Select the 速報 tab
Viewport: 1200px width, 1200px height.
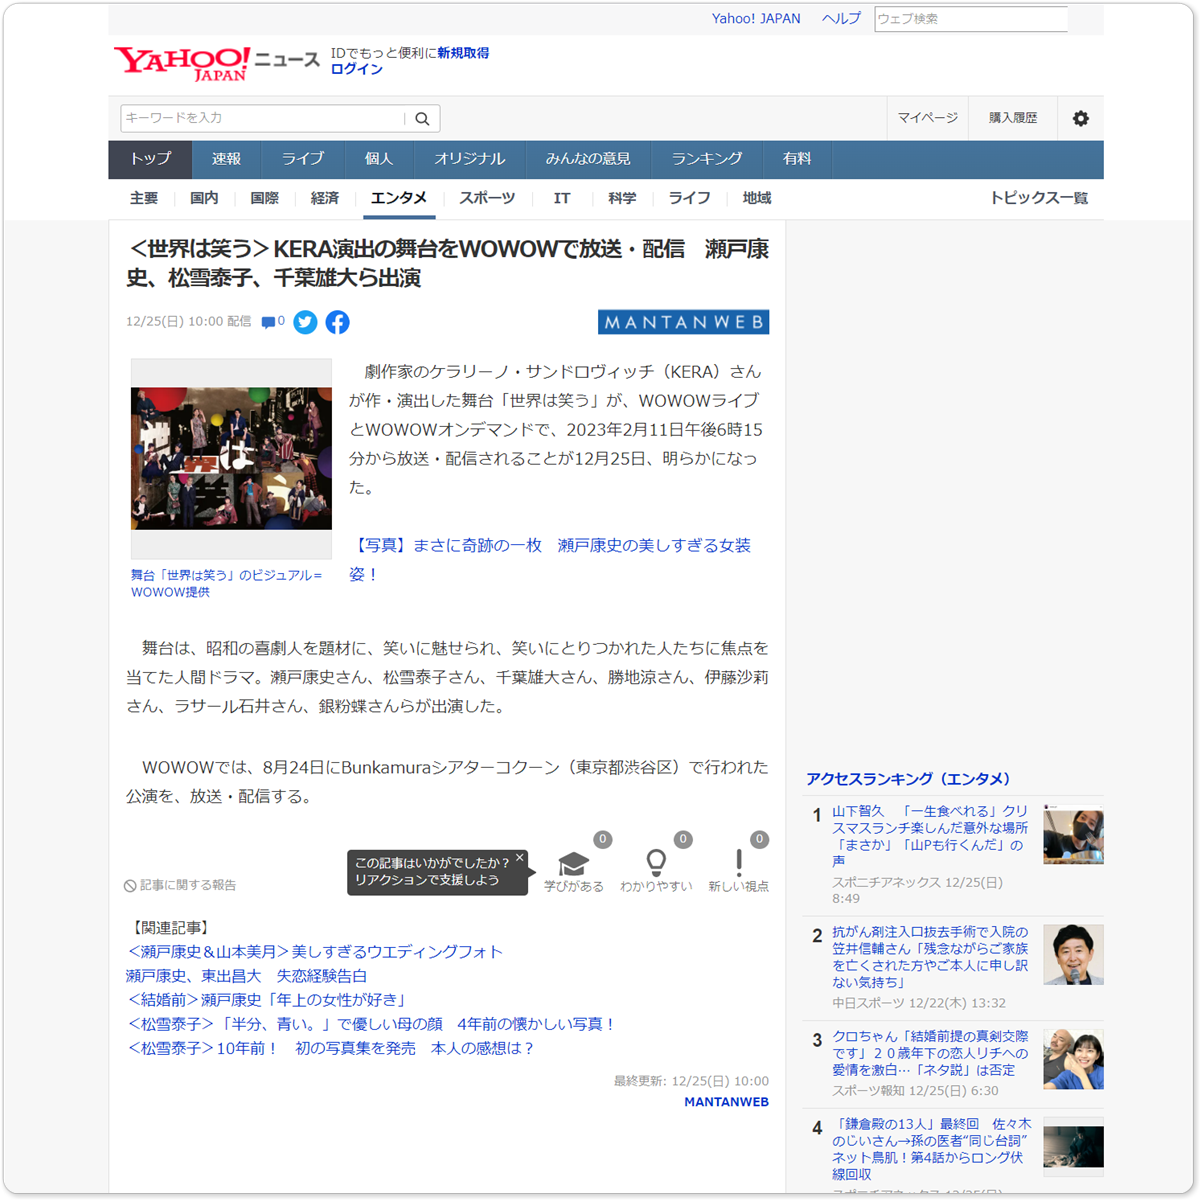point(226,159)
